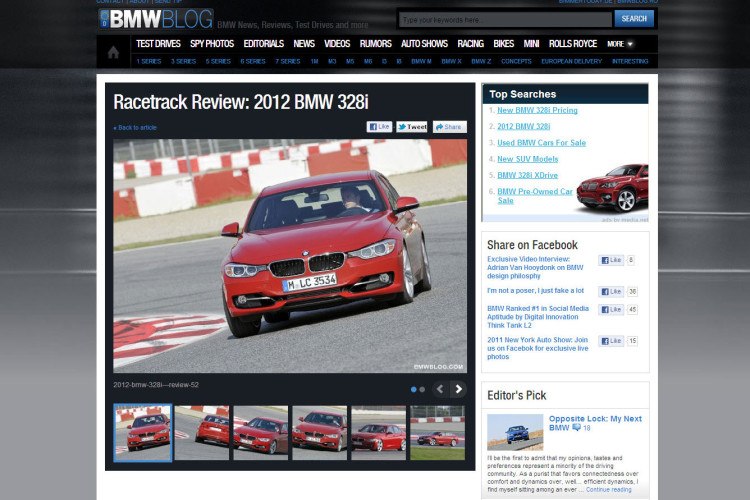
Task: Open EUROPEAN DELIVERY submenu link
Action: pyautogui.click(x=572, y=61)
